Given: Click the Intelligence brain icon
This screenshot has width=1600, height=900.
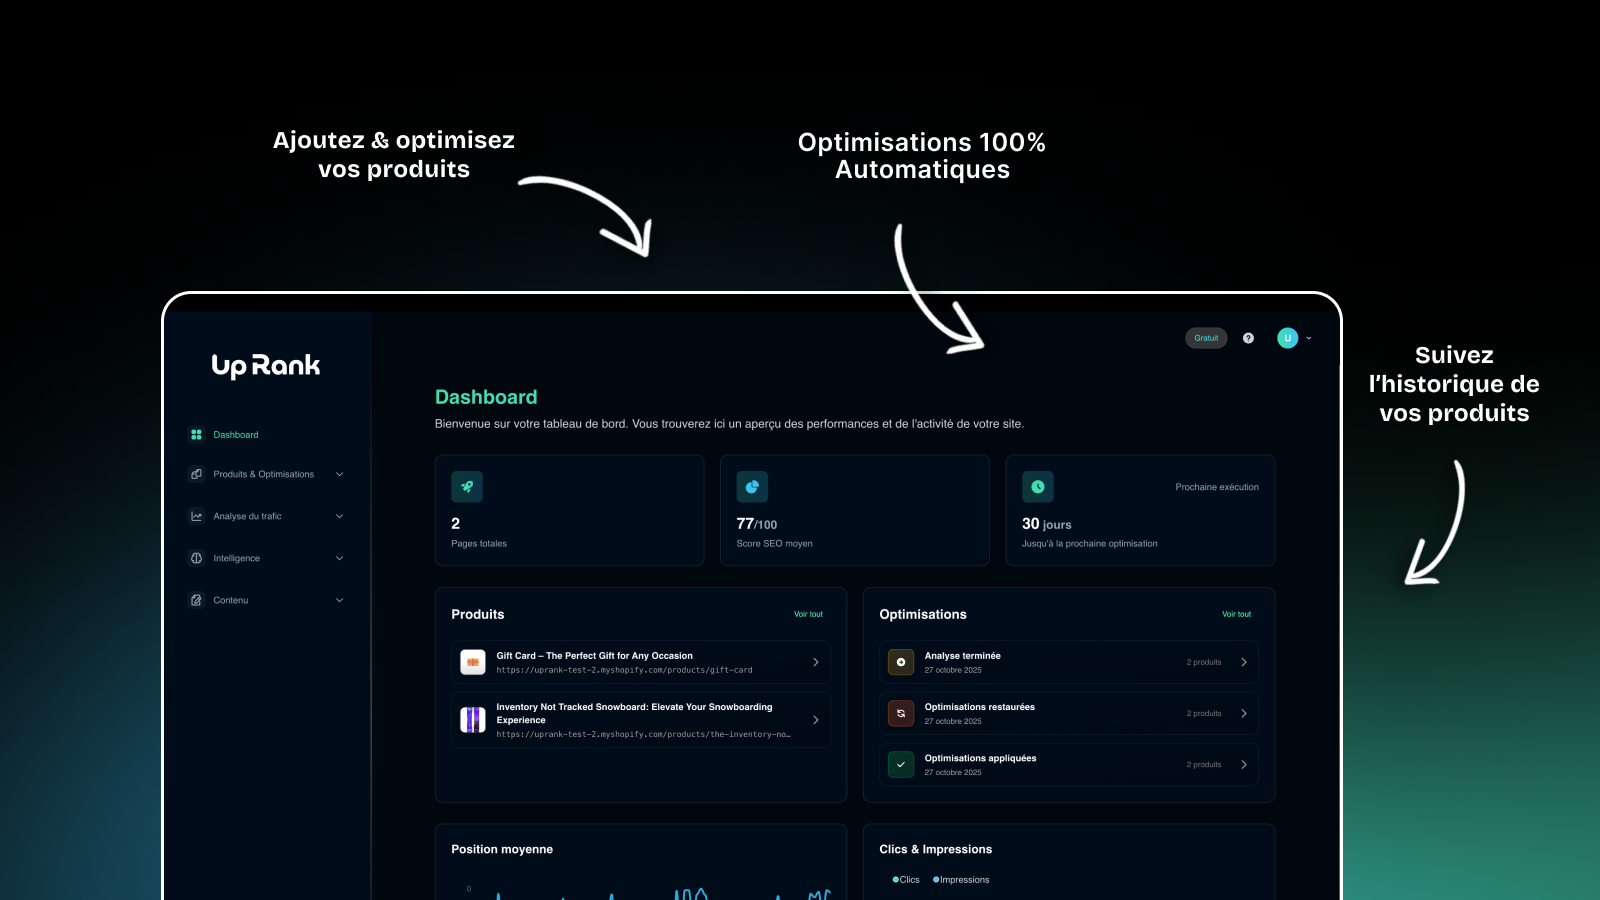Looking at the screenshot, I should (x=196, y=558).
